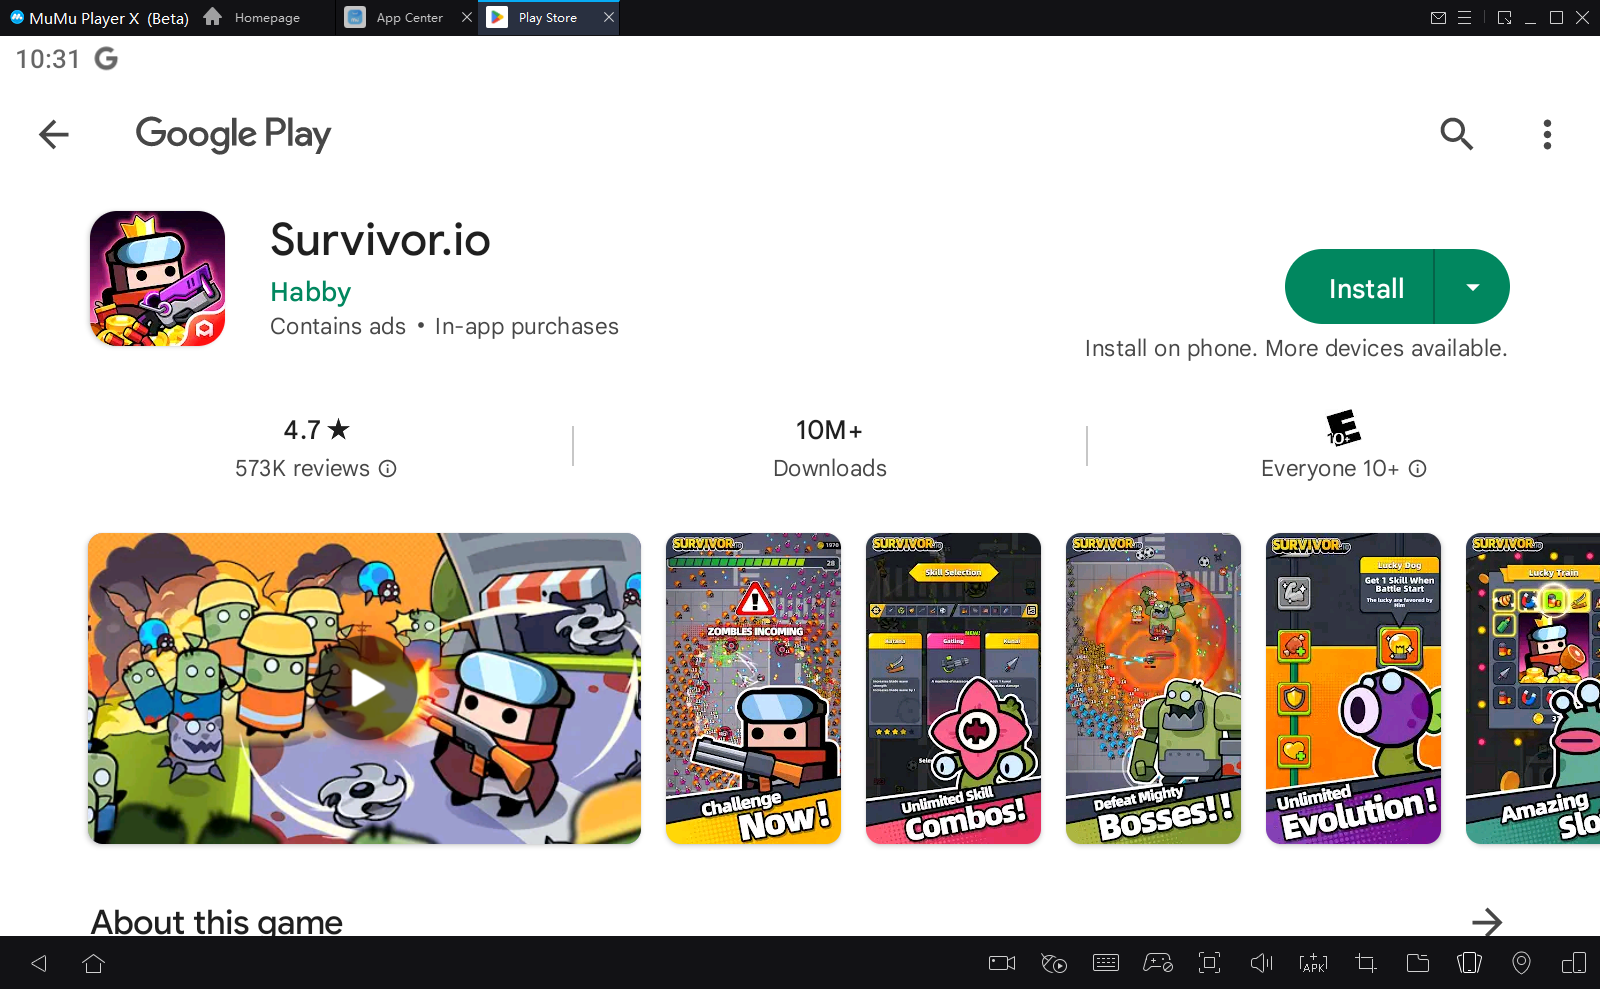Go back with the Google Play arrow

click(x=54, y=134)
